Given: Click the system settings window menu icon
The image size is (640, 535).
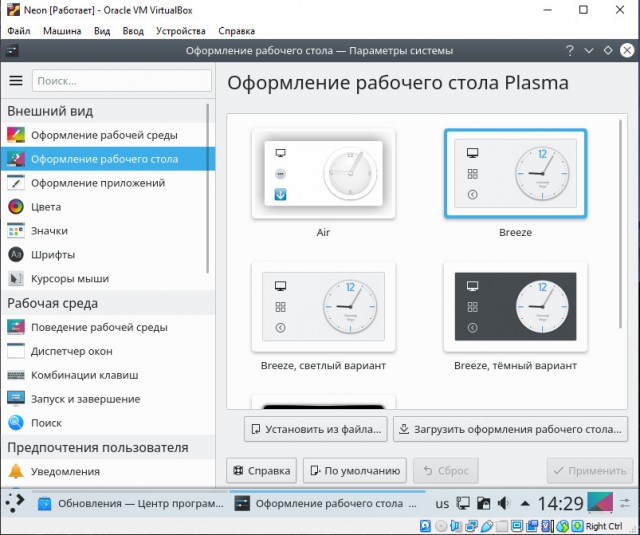Looking at the screenshot, I should [12, 51].
